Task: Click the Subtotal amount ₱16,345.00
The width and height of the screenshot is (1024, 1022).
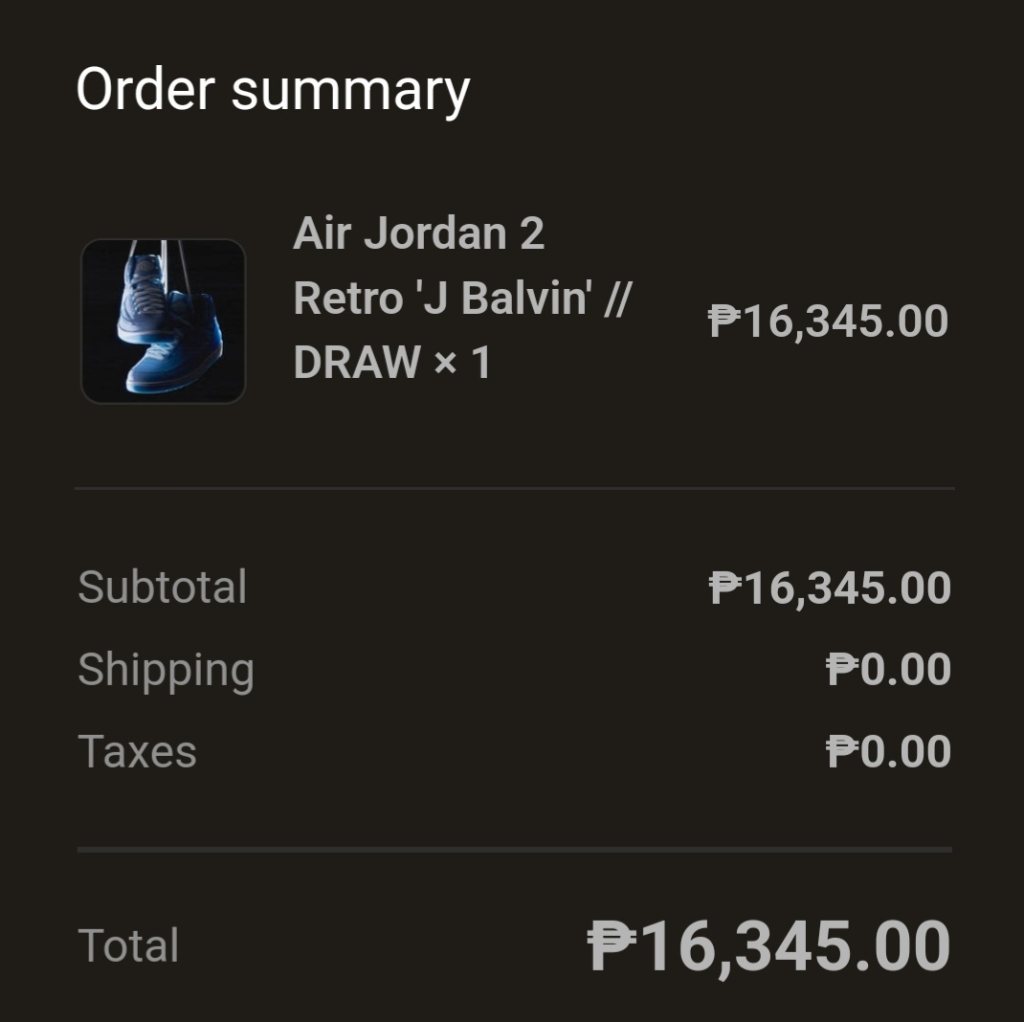Action: click(x=830, y=588)
